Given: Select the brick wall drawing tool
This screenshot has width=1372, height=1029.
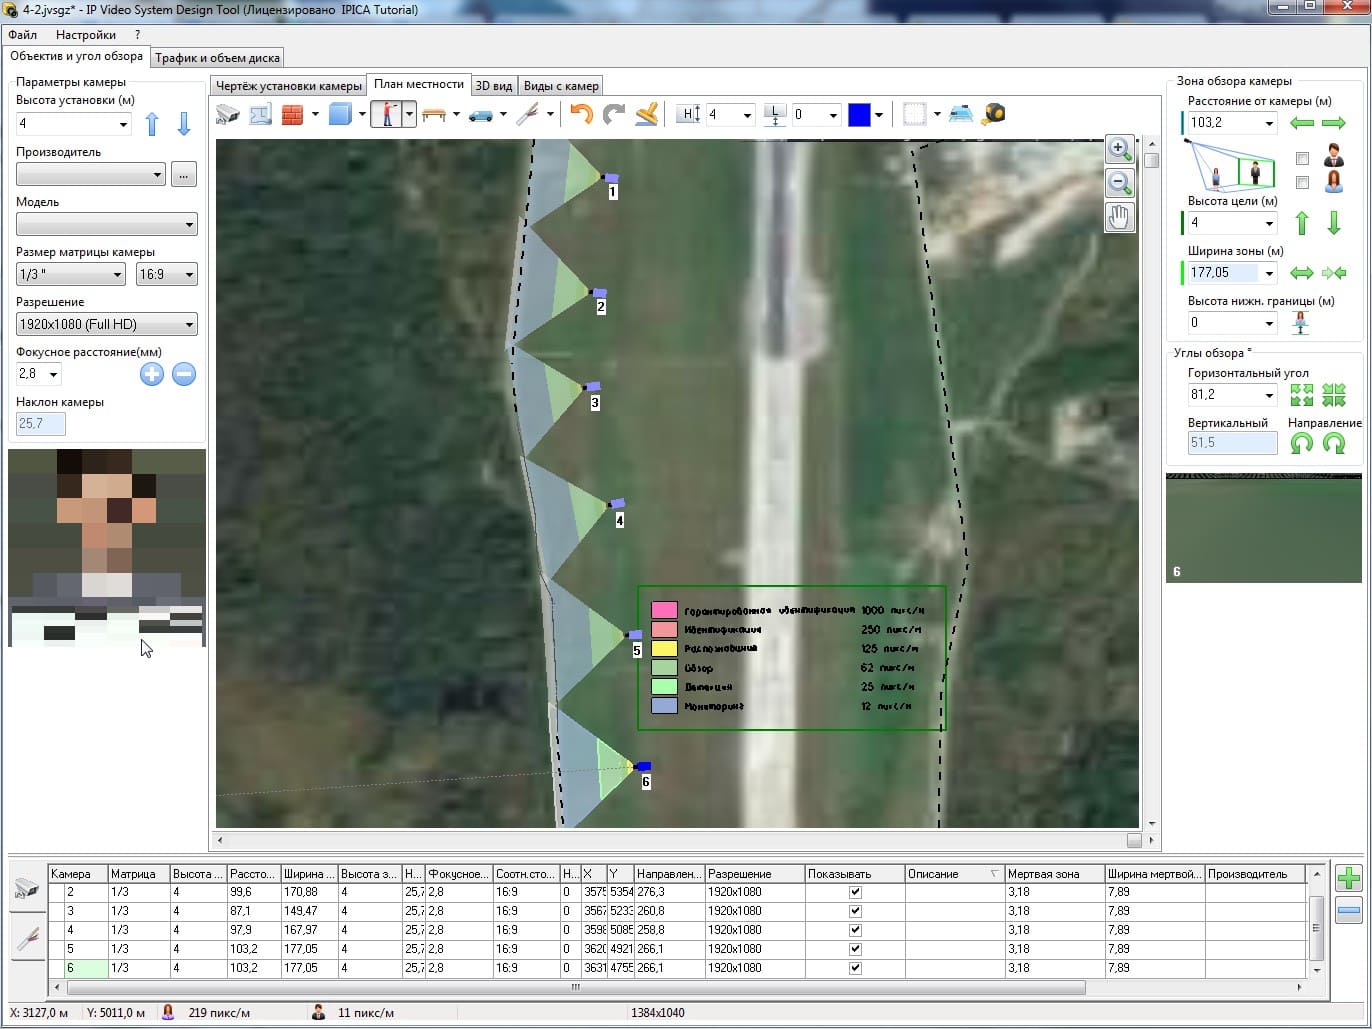Looking at the screenshot, I should coord(292,114).
